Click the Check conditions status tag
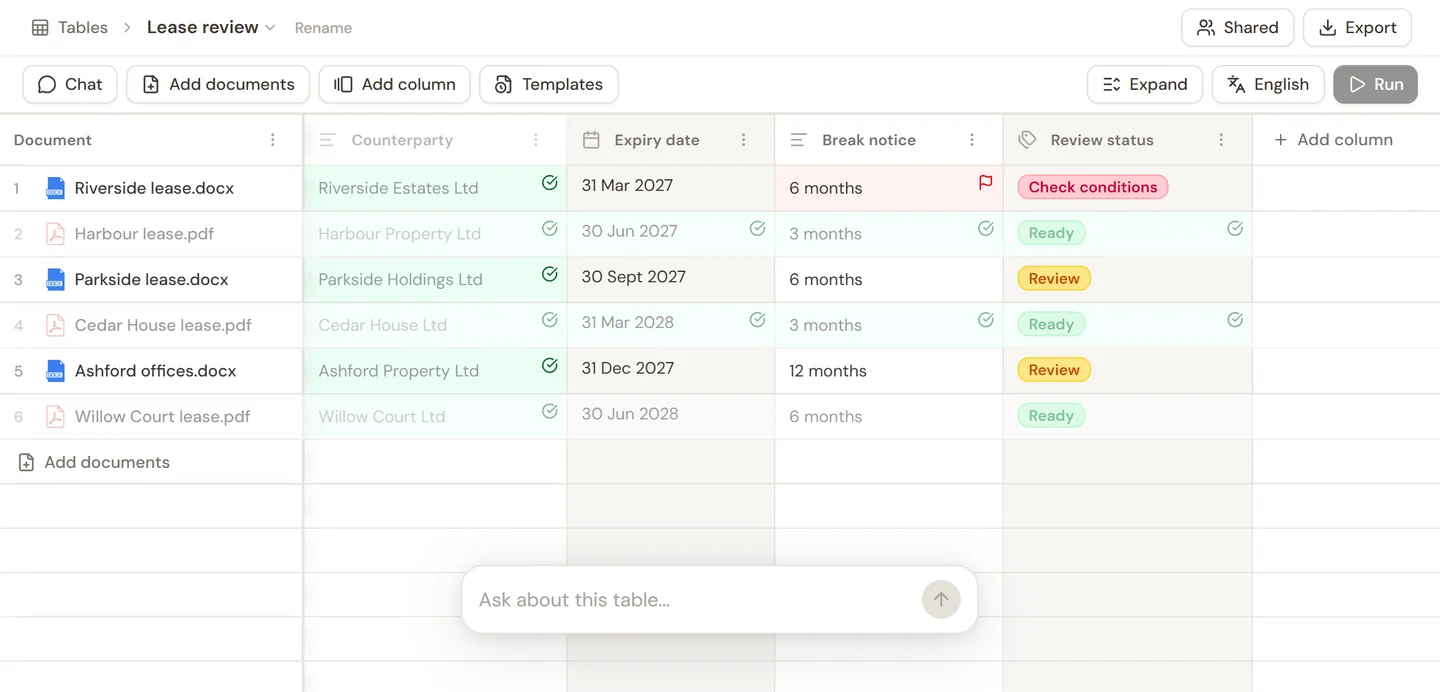1440x692 pixels. pos(1092,187)
